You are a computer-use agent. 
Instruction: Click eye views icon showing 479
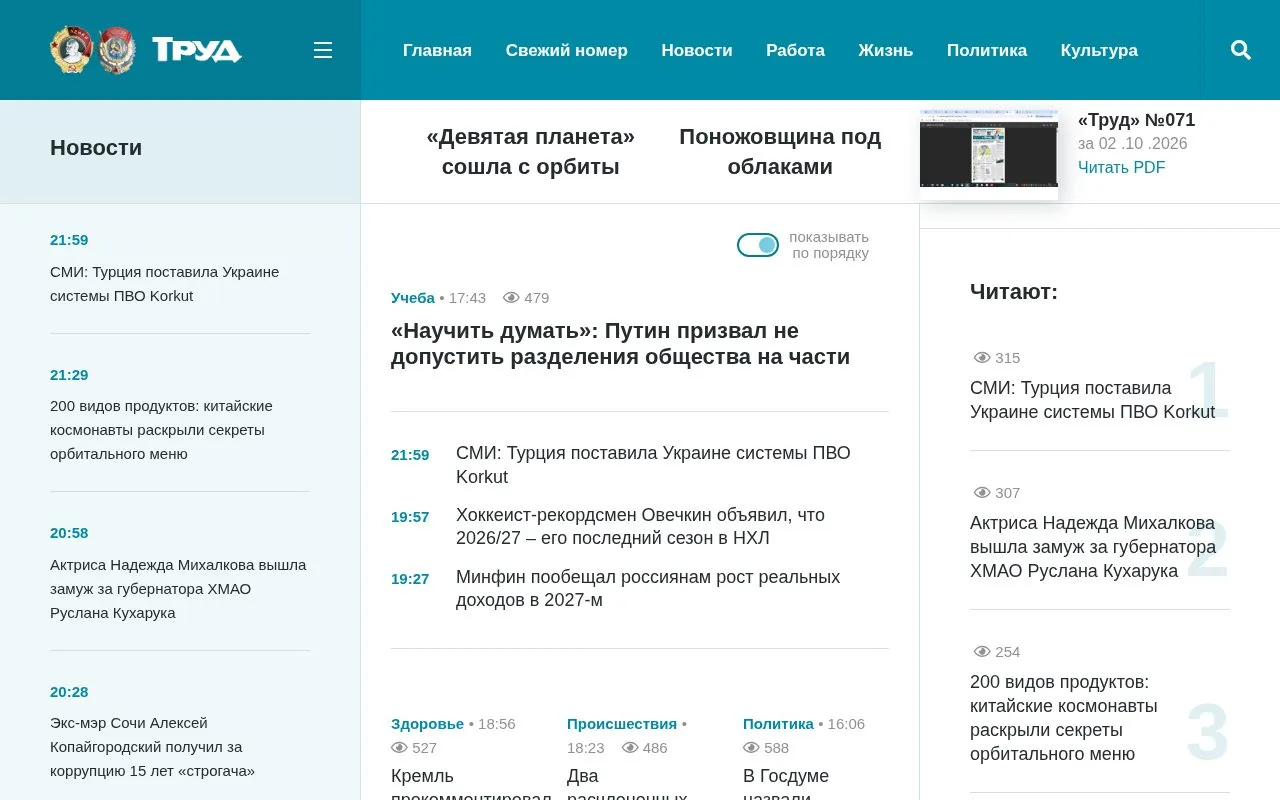coord(511,298)
